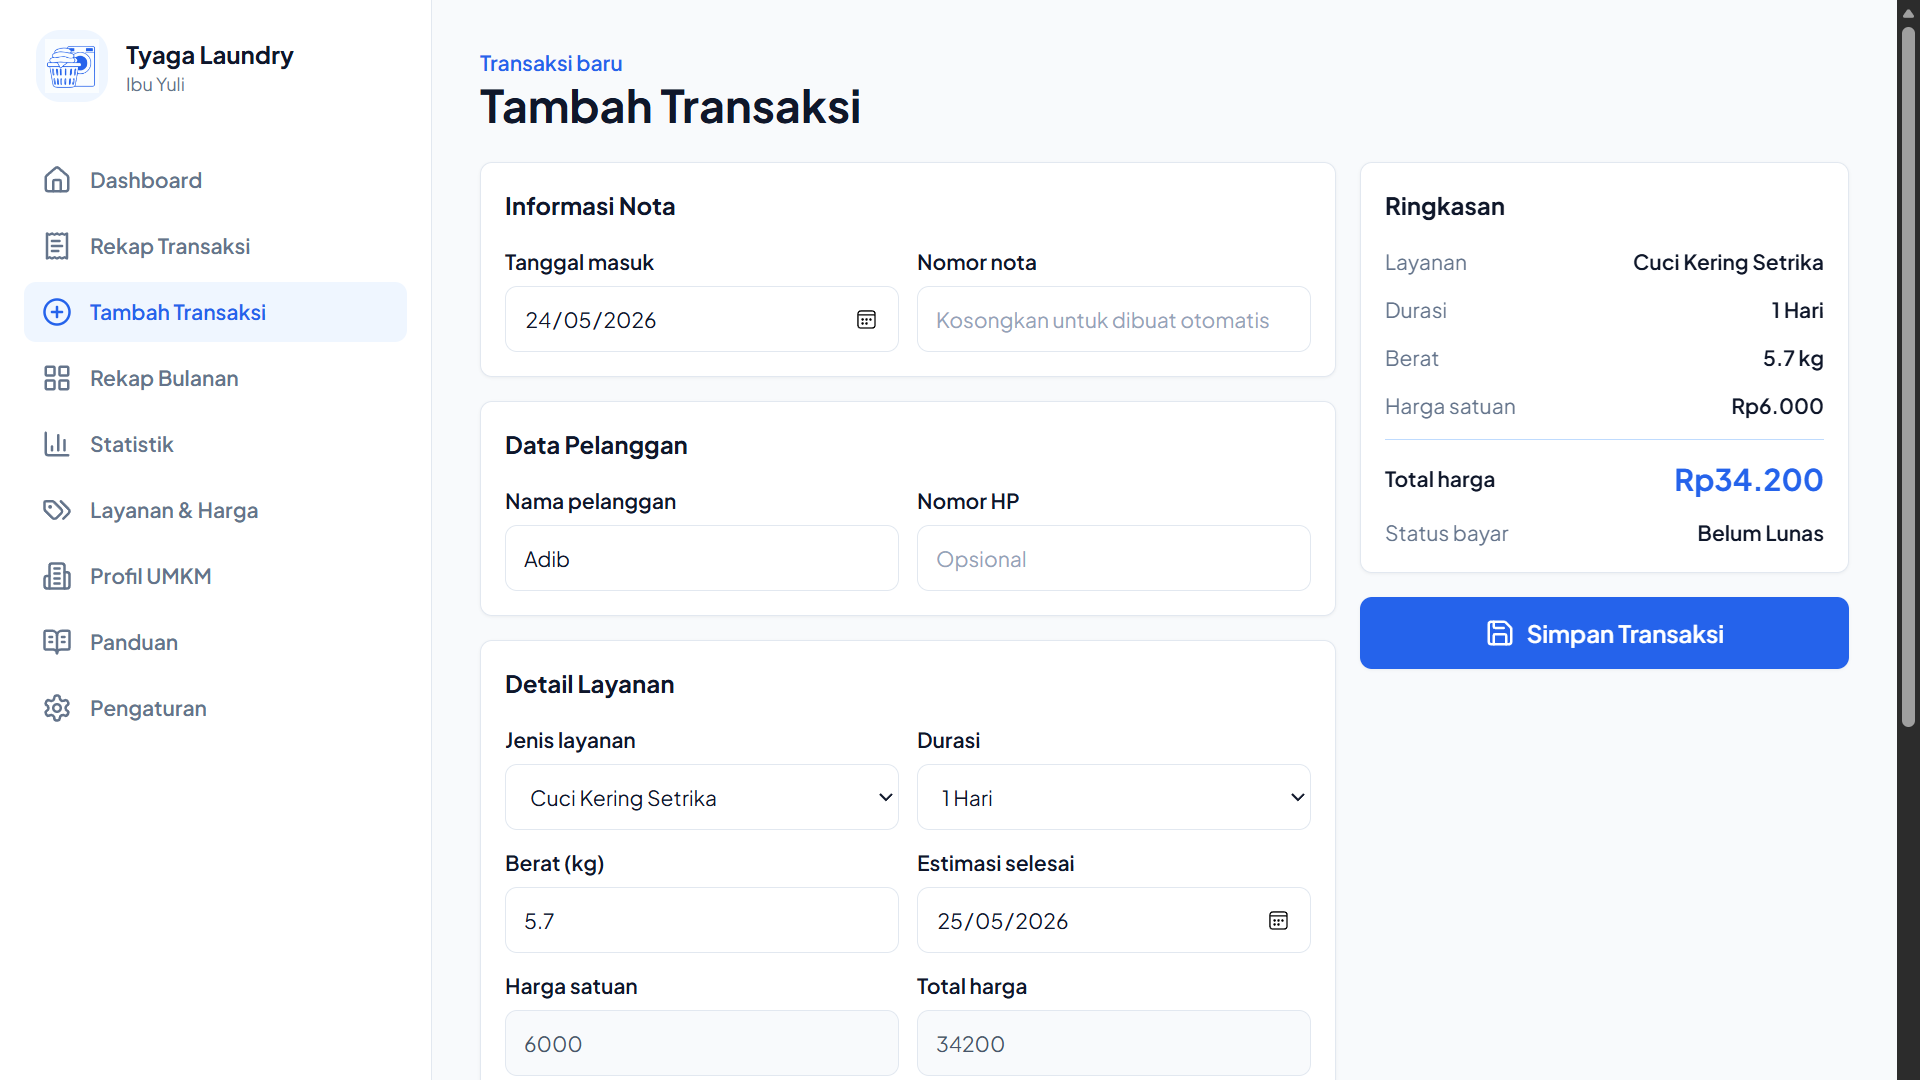Click the Nomor HP optional field
The image size is (1920, 1080).
point(1113,558)
